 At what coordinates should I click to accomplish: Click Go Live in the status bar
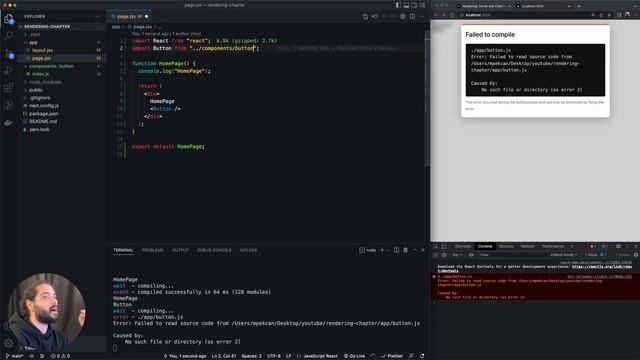(x=354, y=356)
